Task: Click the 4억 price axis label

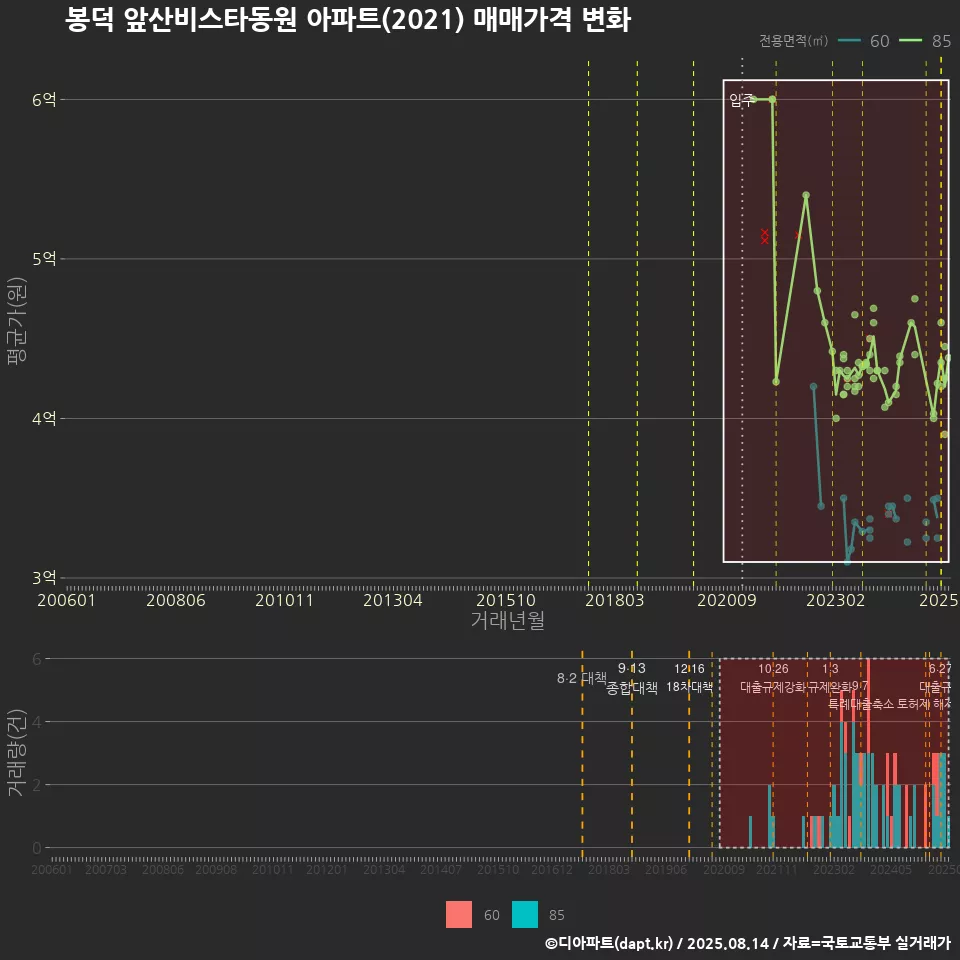Action: coord(44,419)
